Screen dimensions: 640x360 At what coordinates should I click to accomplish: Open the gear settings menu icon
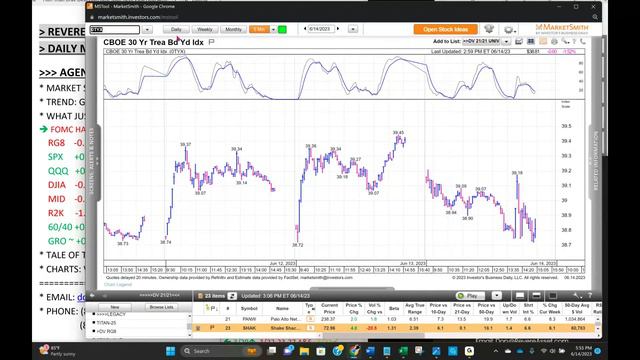click(509, 30)
